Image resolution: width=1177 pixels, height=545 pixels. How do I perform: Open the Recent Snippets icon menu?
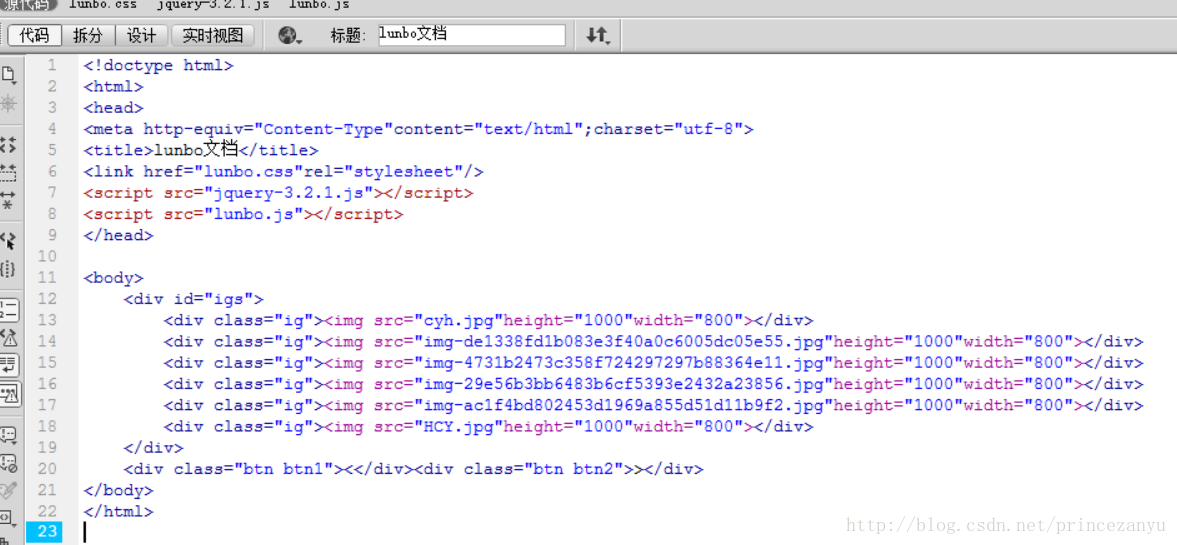(9, 518)
